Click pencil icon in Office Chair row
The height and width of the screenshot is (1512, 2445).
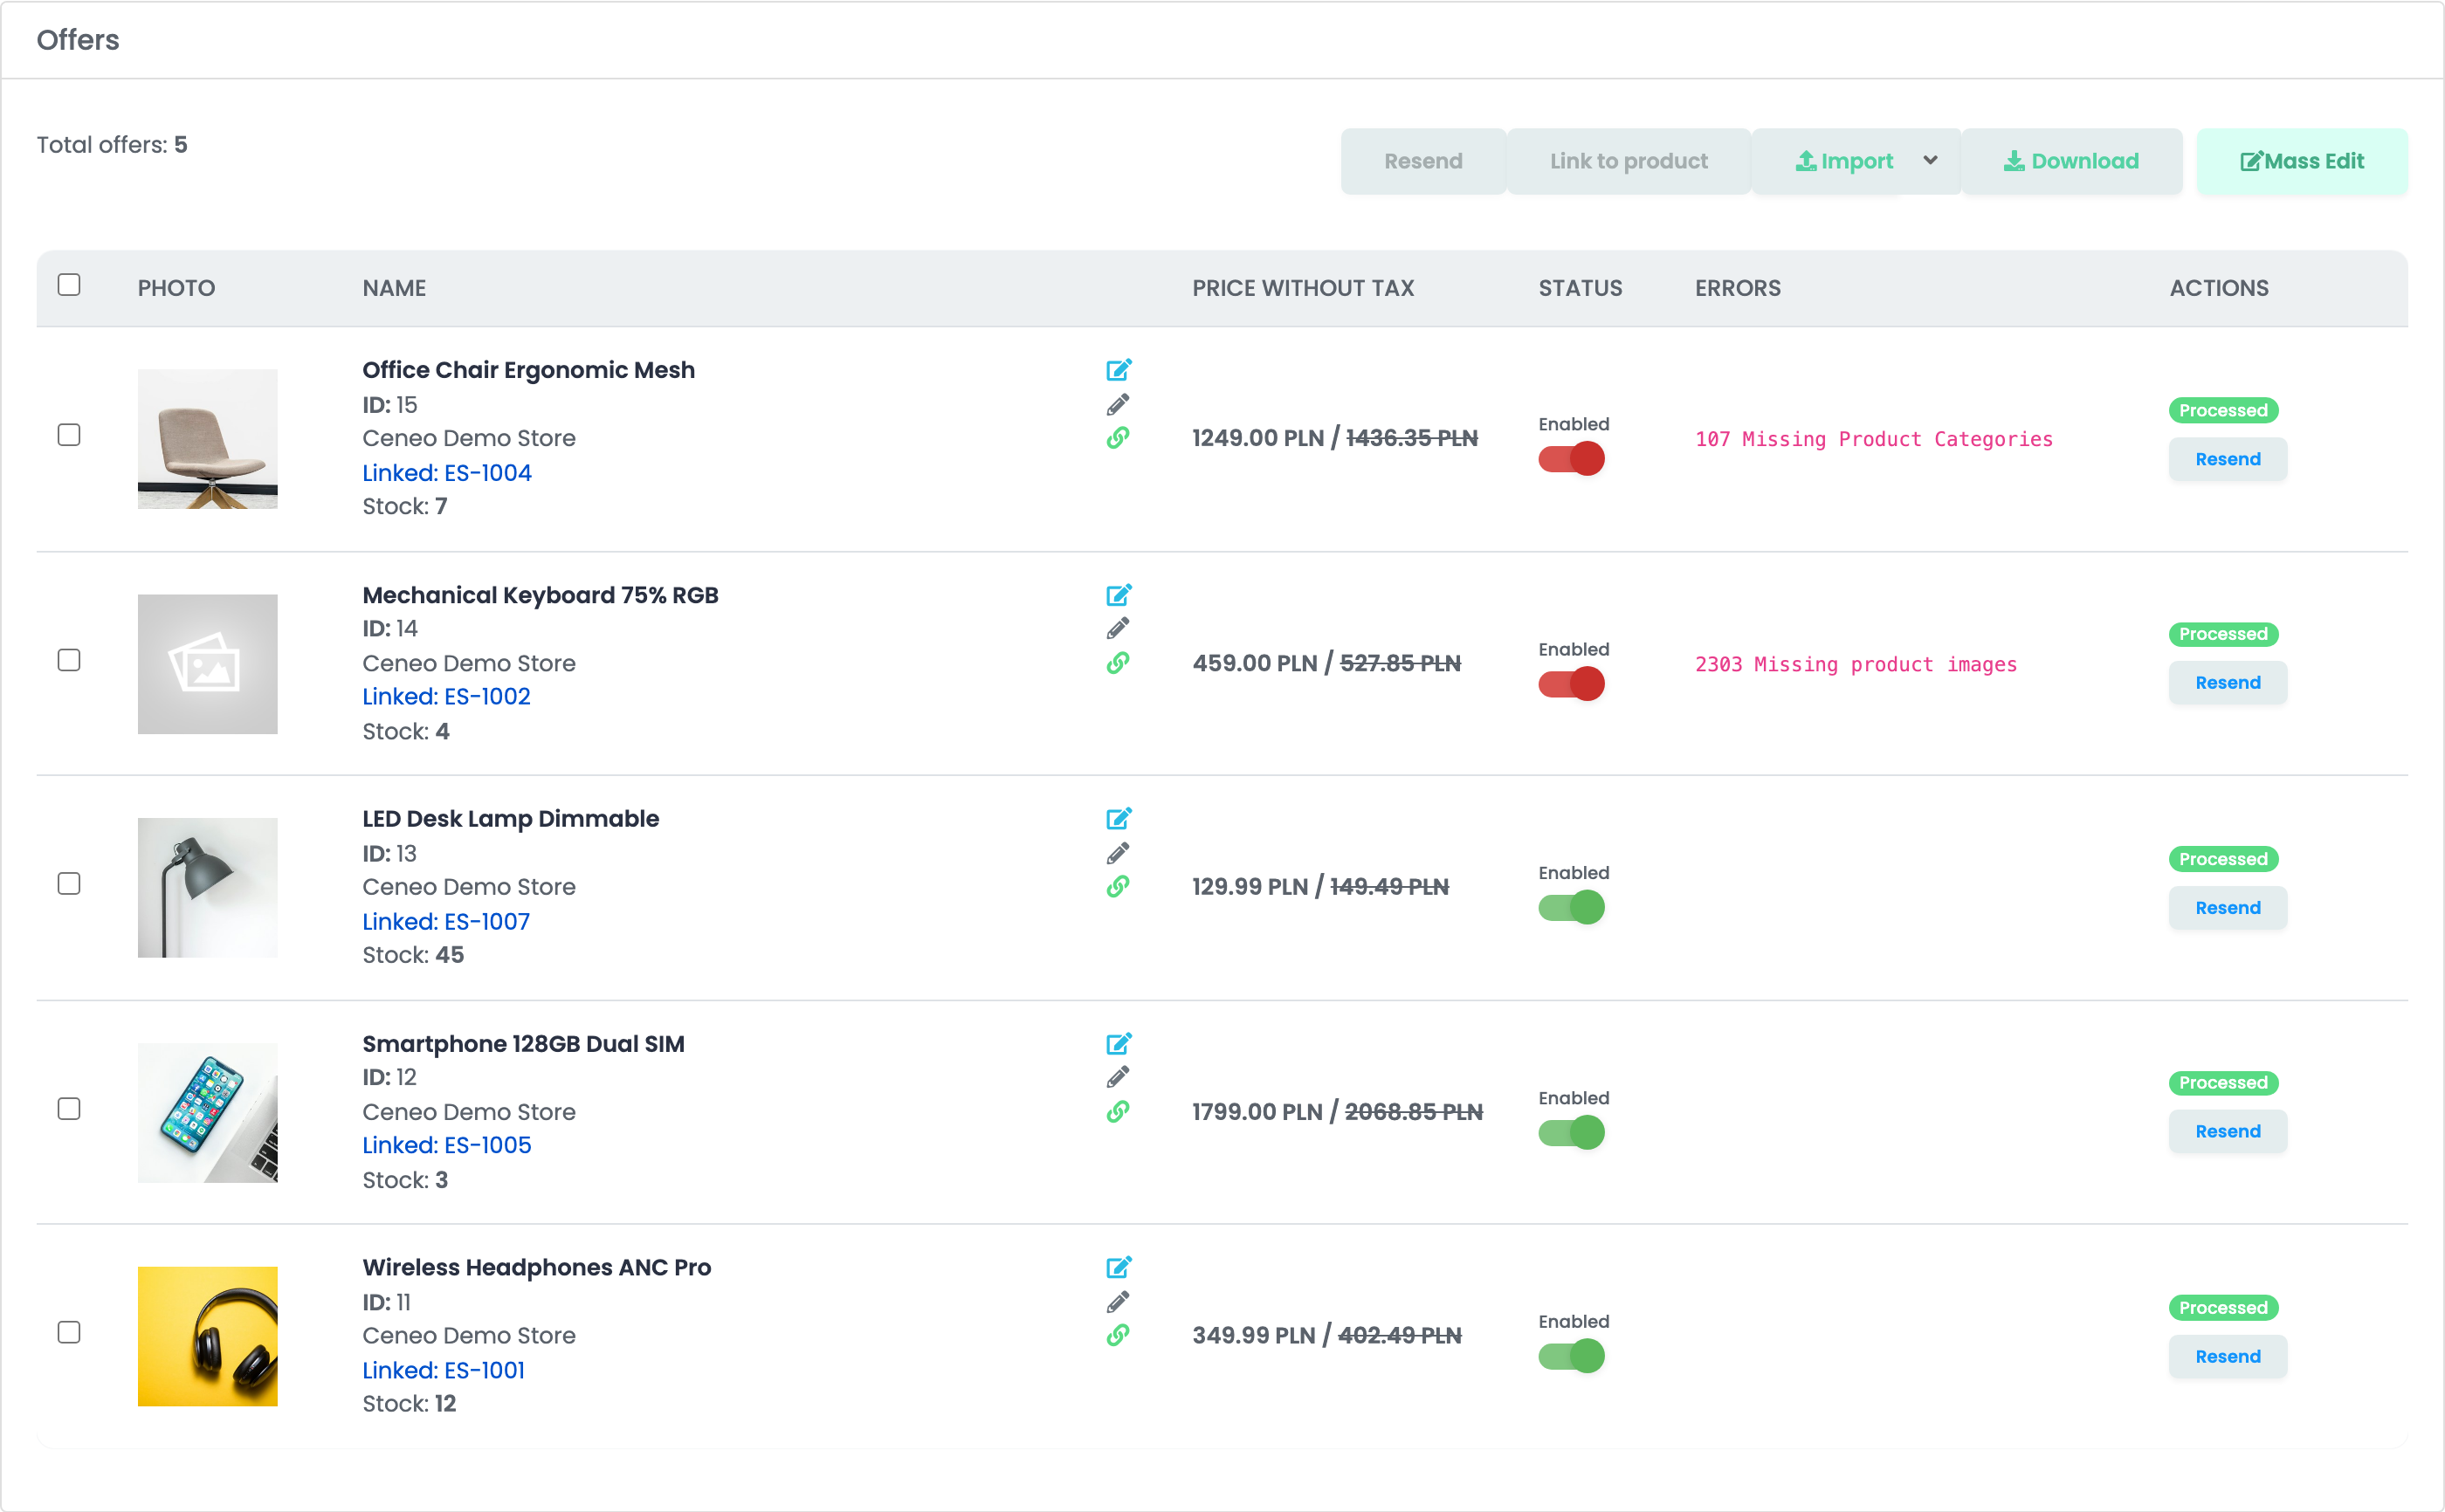[1118, 404]
